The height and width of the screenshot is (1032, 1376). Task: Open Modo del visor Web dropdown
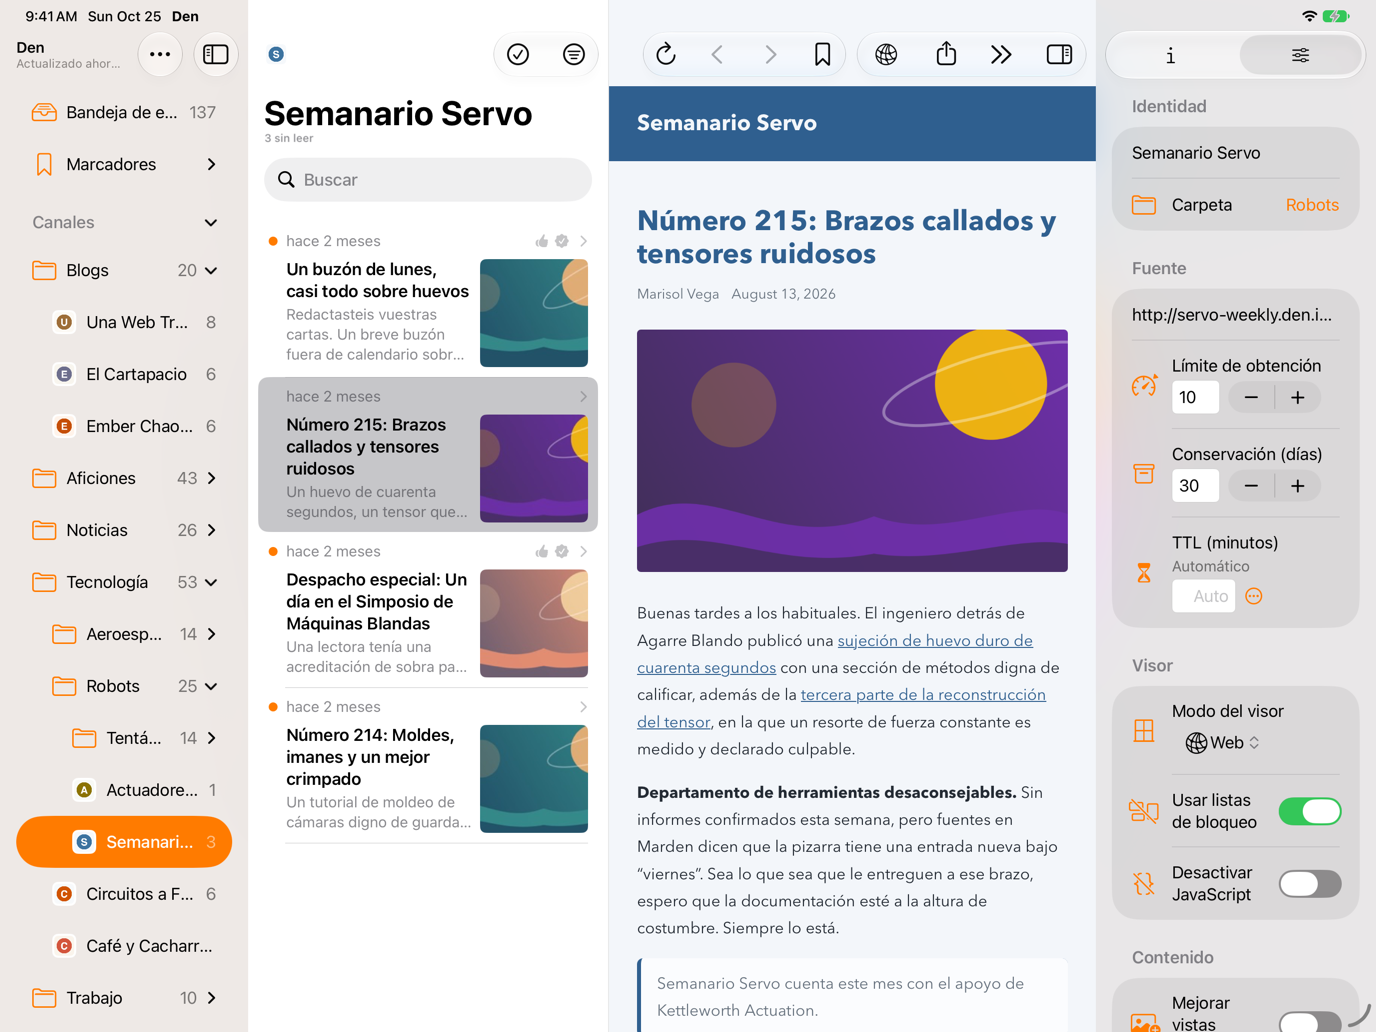coord(1222,743)
